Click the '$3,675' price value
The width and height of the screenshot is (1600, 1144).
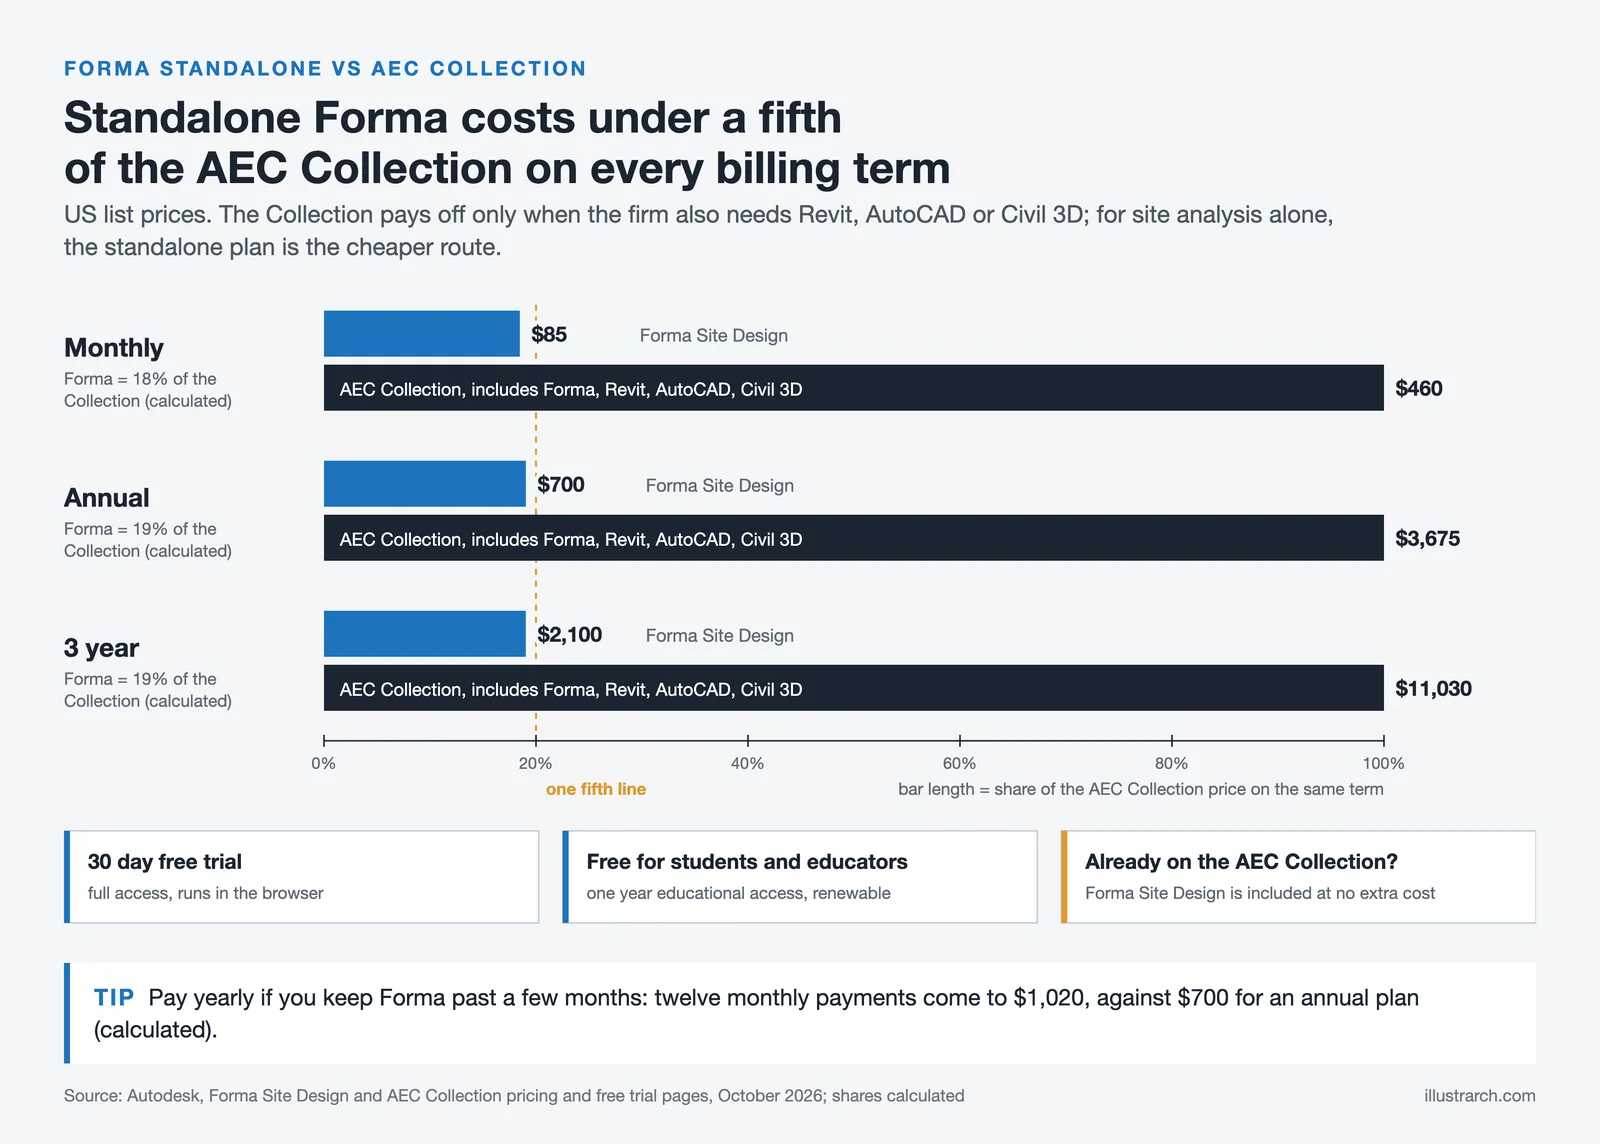[x=1428, y=539]
